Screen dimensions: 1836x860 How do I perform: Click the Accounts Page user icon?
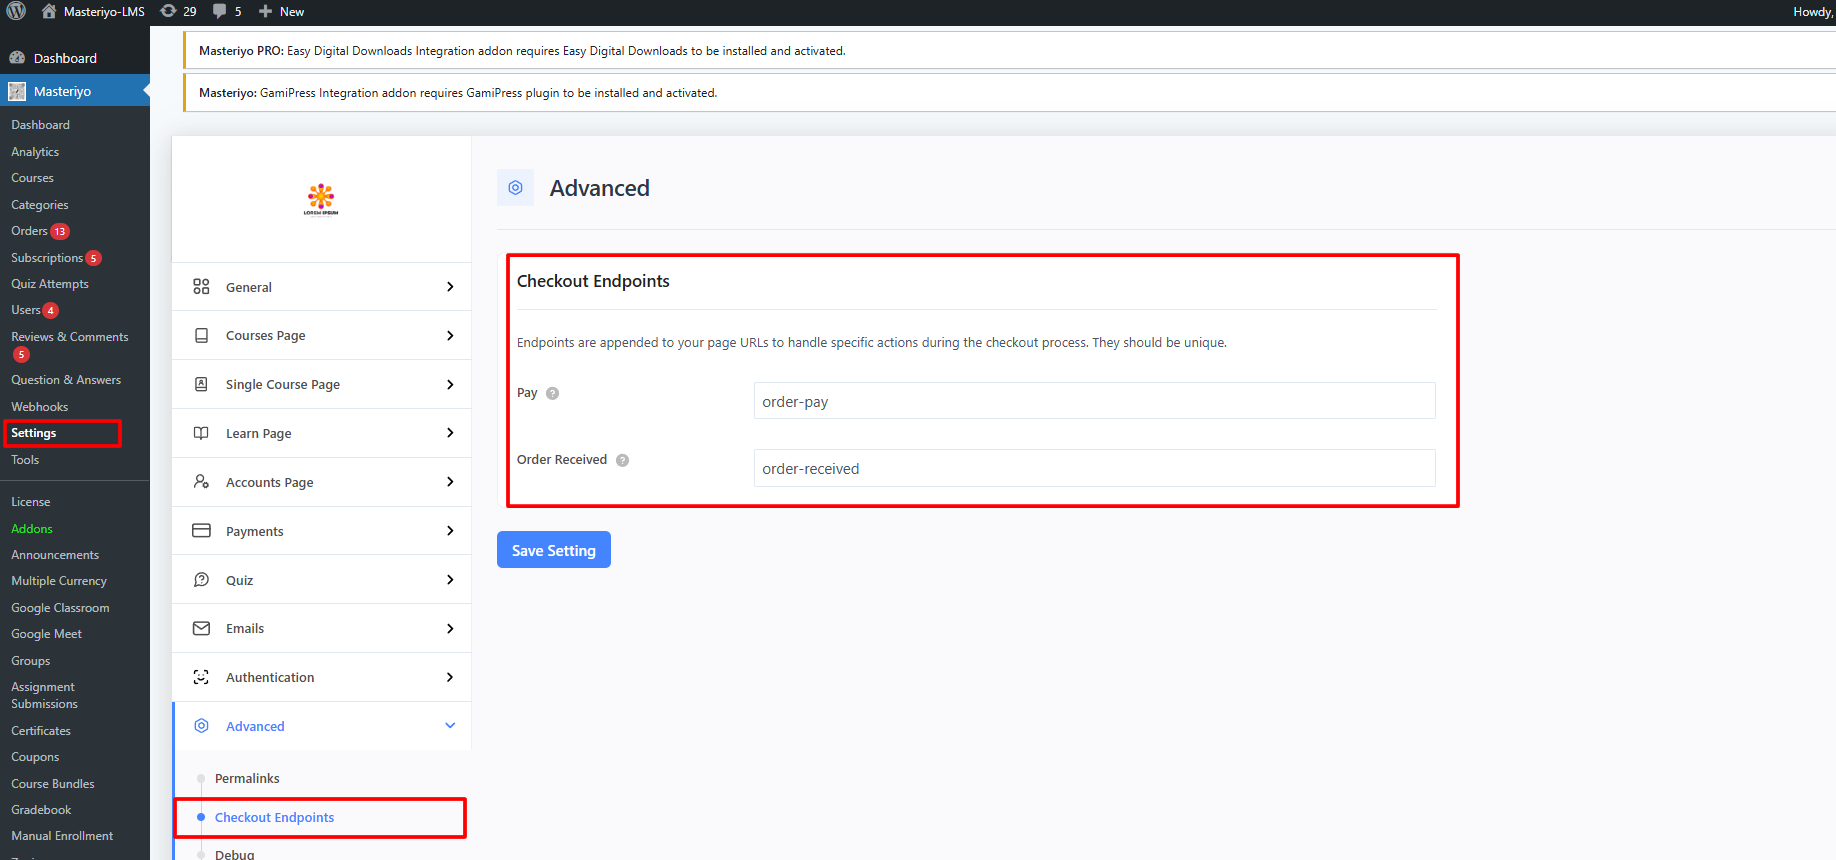tap(201, 482)
